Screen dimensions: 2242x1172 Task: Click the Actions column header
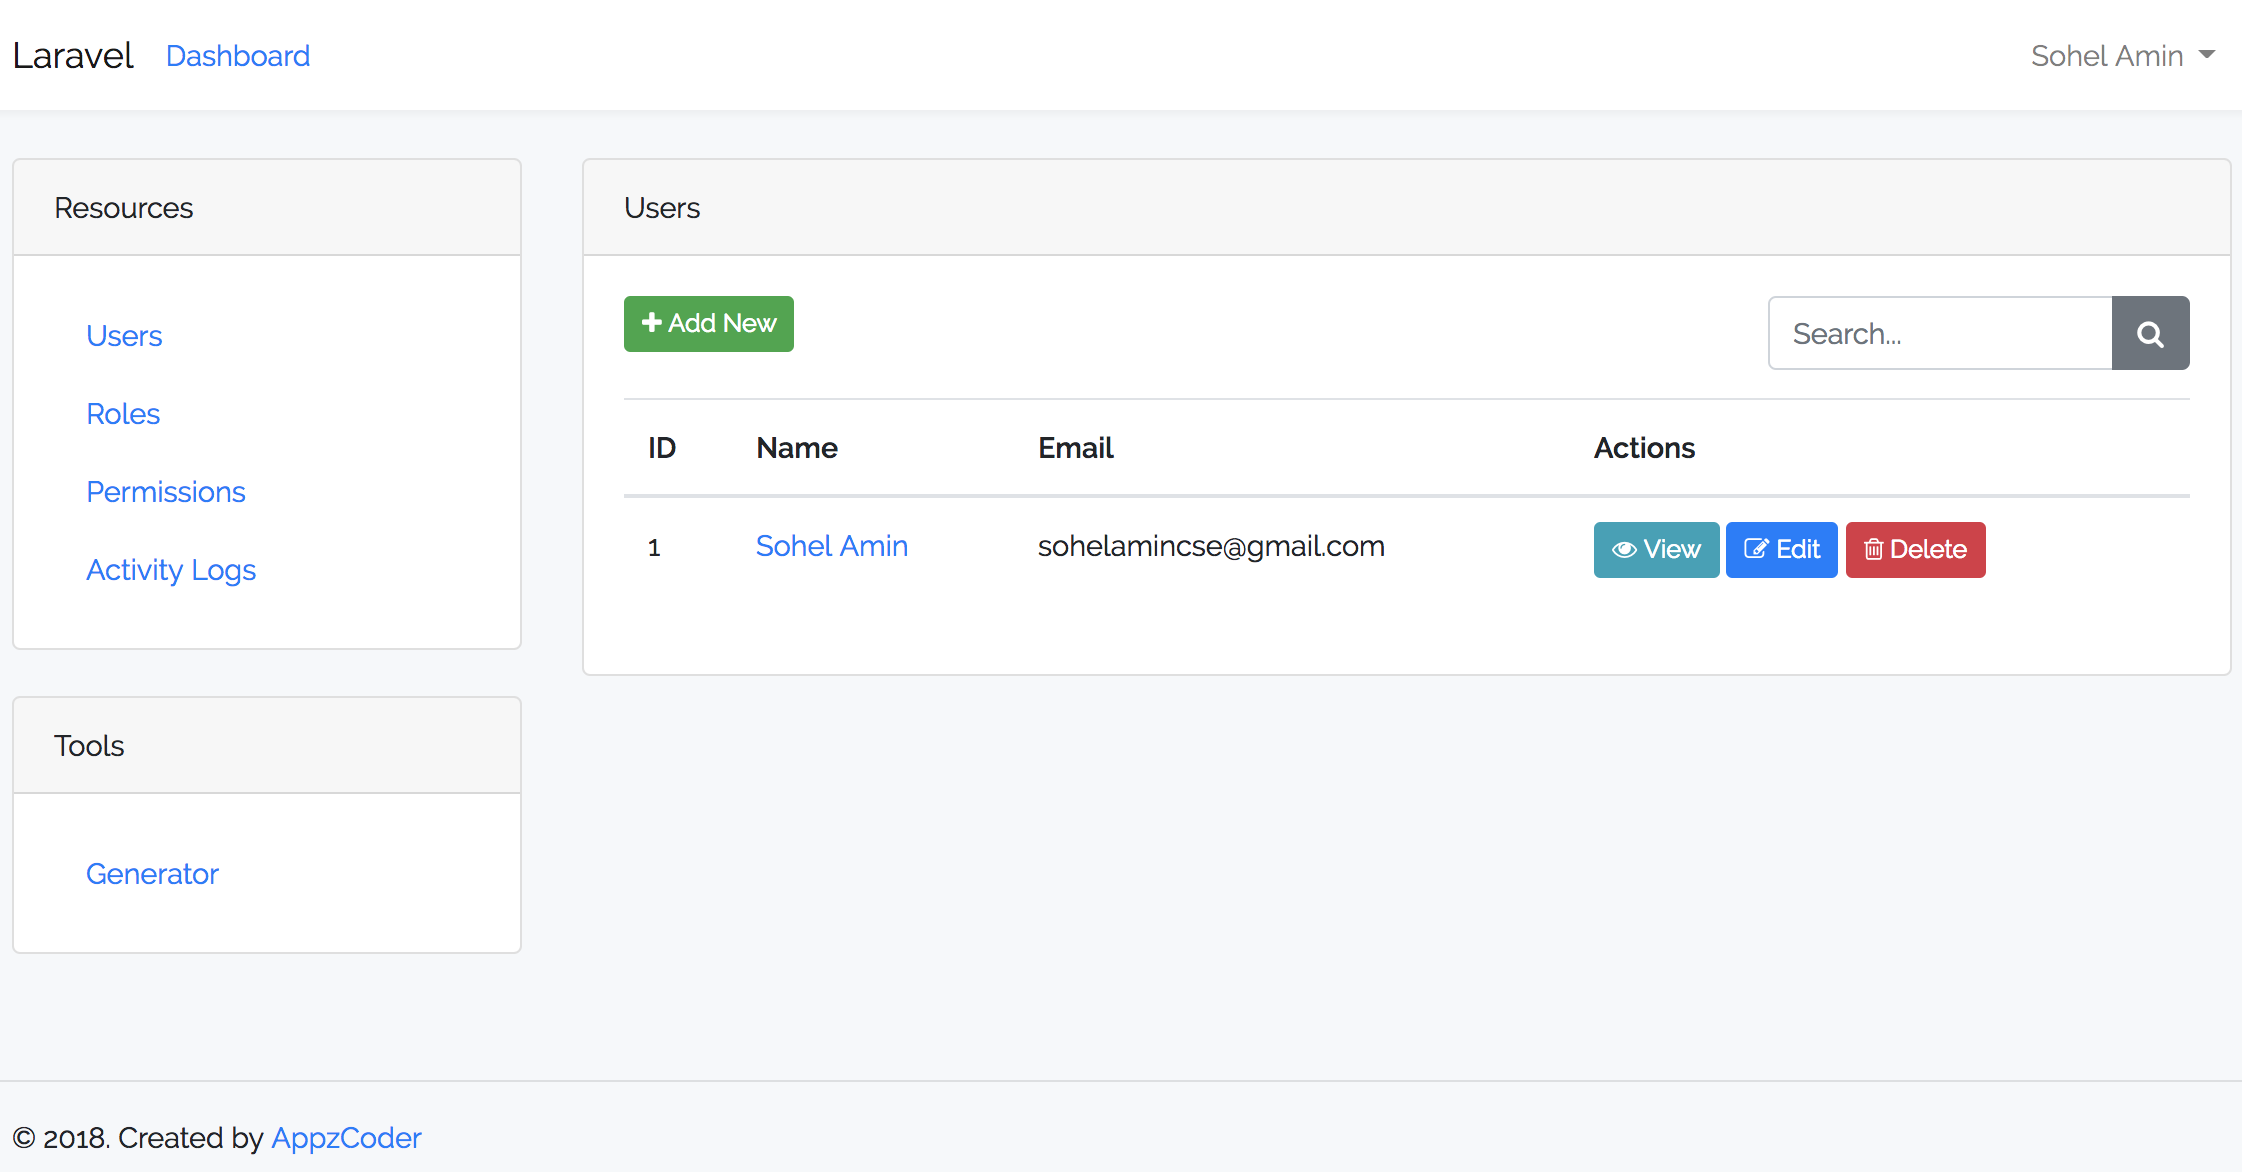1644,448
